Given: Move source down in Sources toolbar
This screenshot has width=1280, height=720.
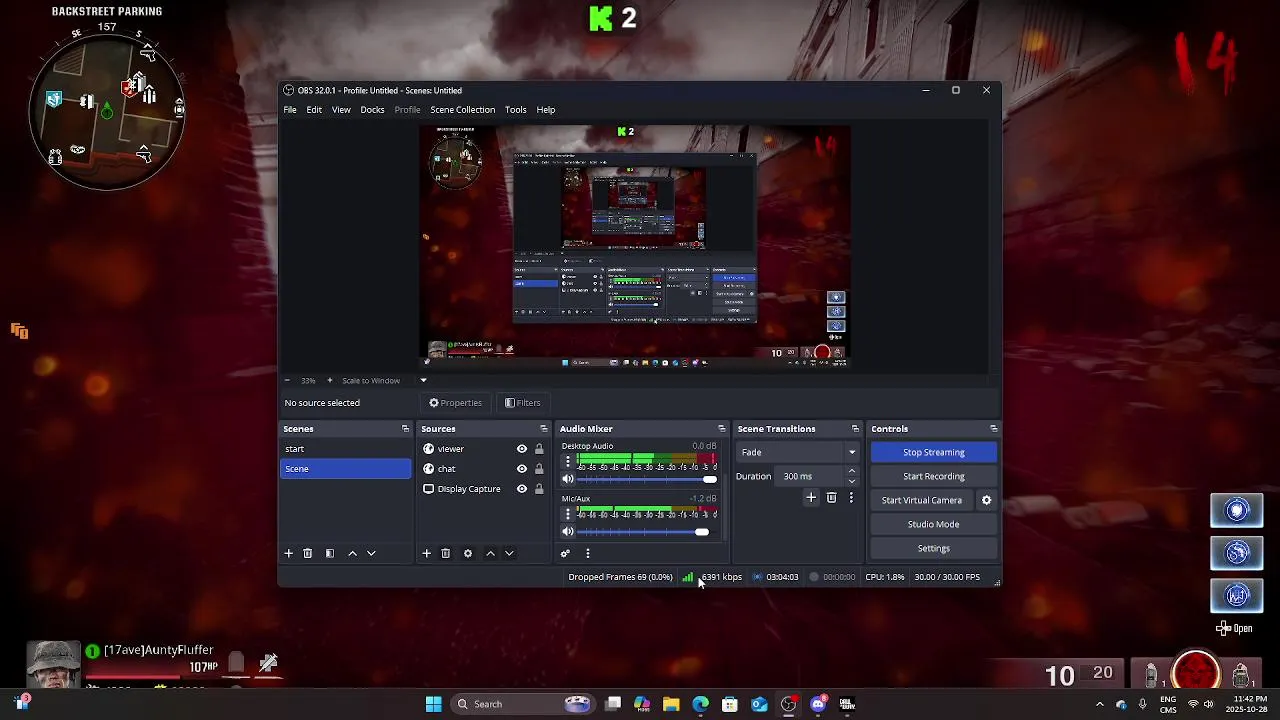Looking at the screenshot, I should point(509,553).
